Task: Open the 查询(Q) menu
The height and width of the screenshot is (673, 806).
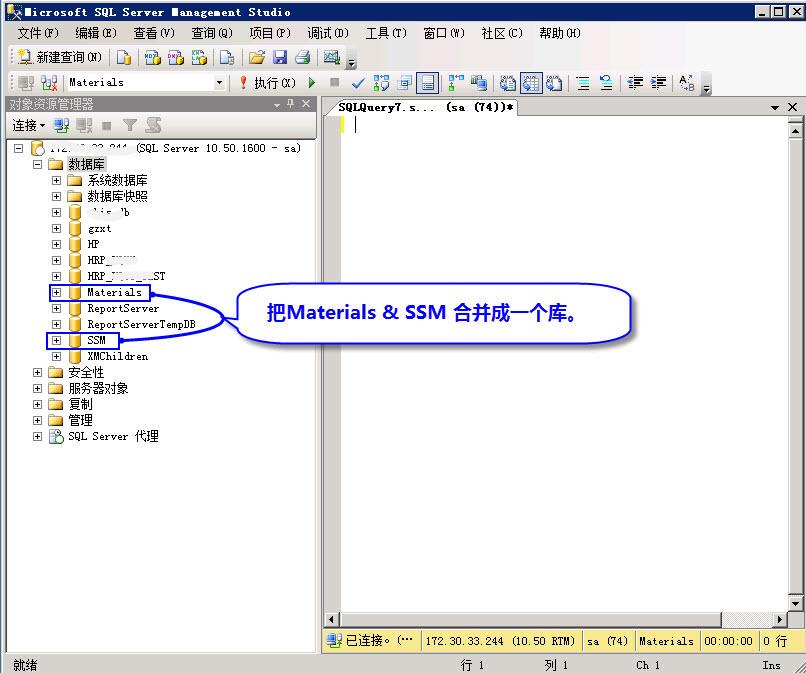Action: click(x=212, y=33)
